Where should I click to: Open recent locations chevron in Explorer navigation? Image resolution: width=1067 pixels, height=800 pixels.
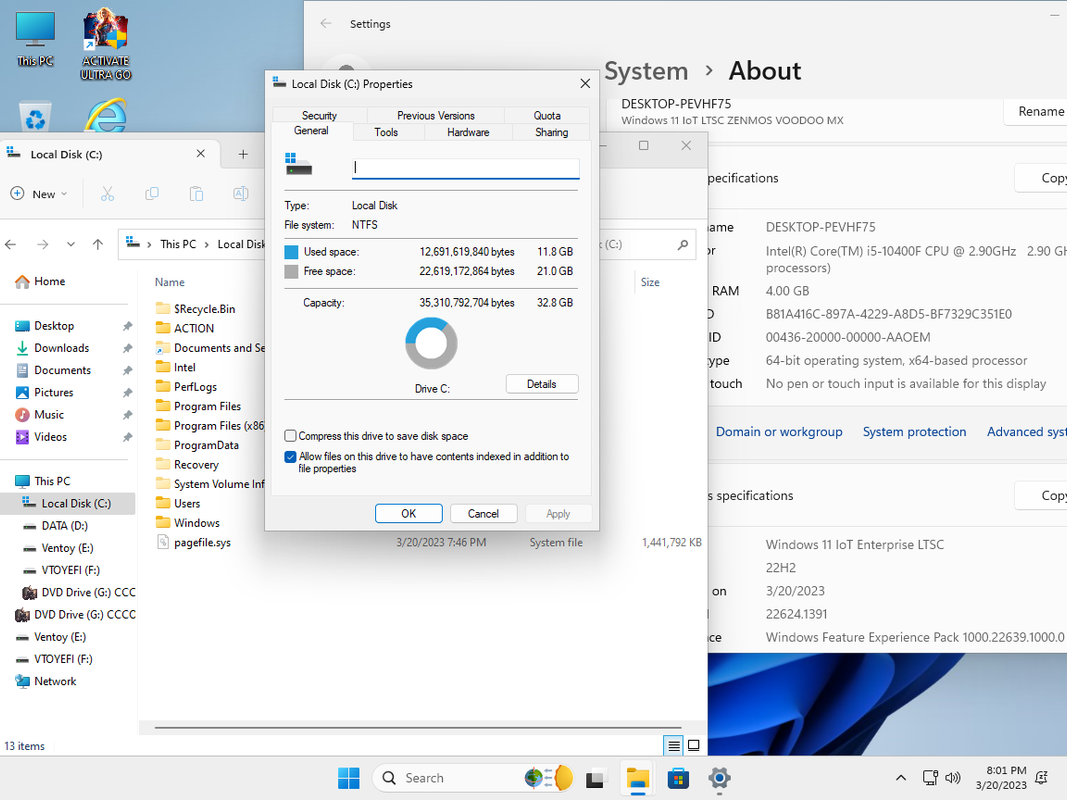click(71, 244)
